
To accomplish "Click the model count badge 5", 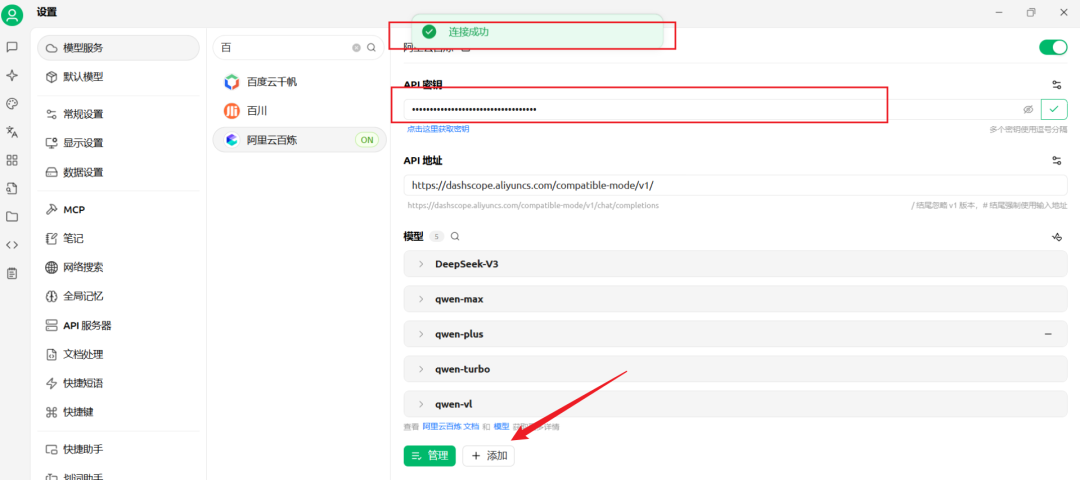I will (x=436, y=236).
